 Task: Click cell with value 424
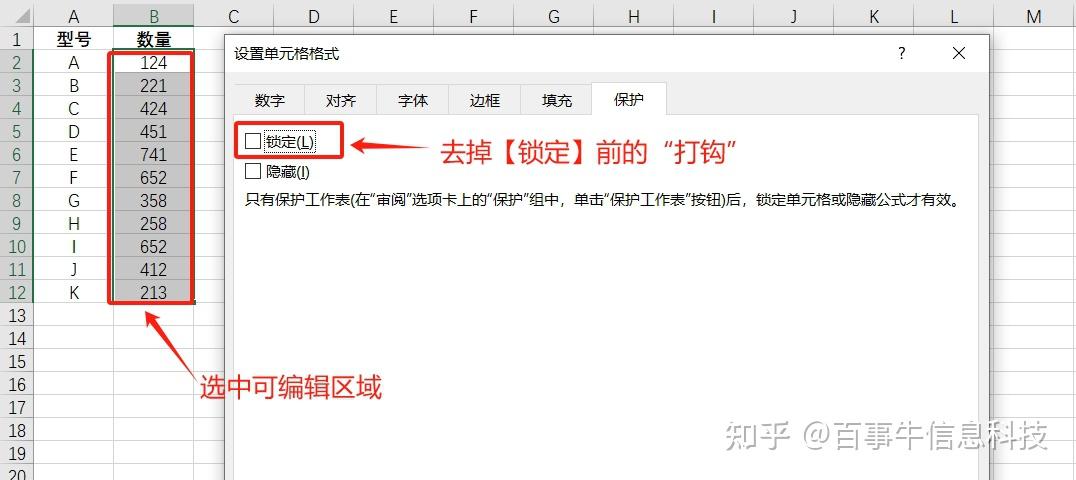click(x=154, y=108)
